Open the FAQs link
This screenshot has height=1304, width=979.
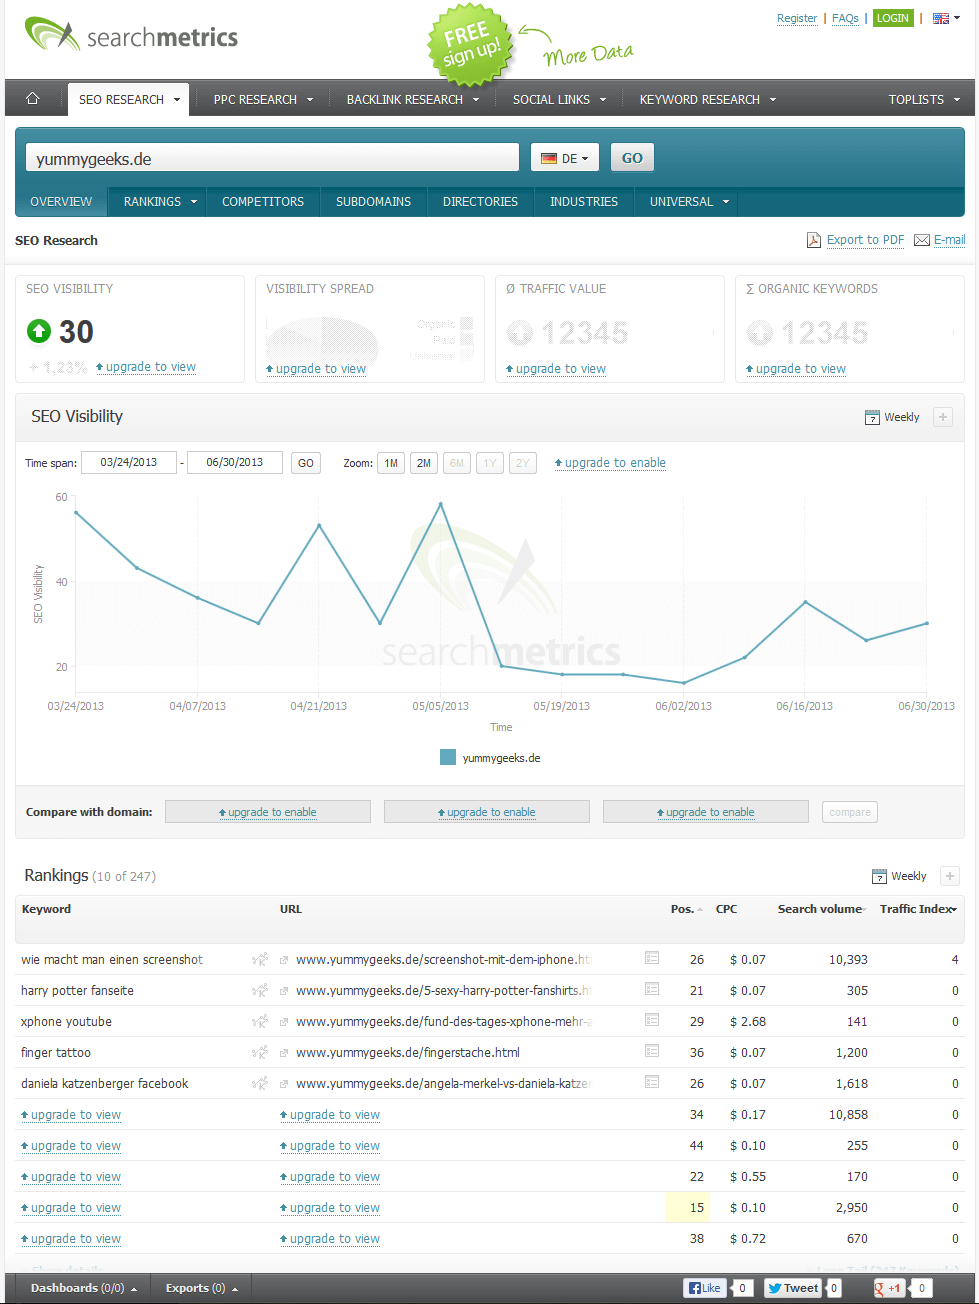[845, 18]
